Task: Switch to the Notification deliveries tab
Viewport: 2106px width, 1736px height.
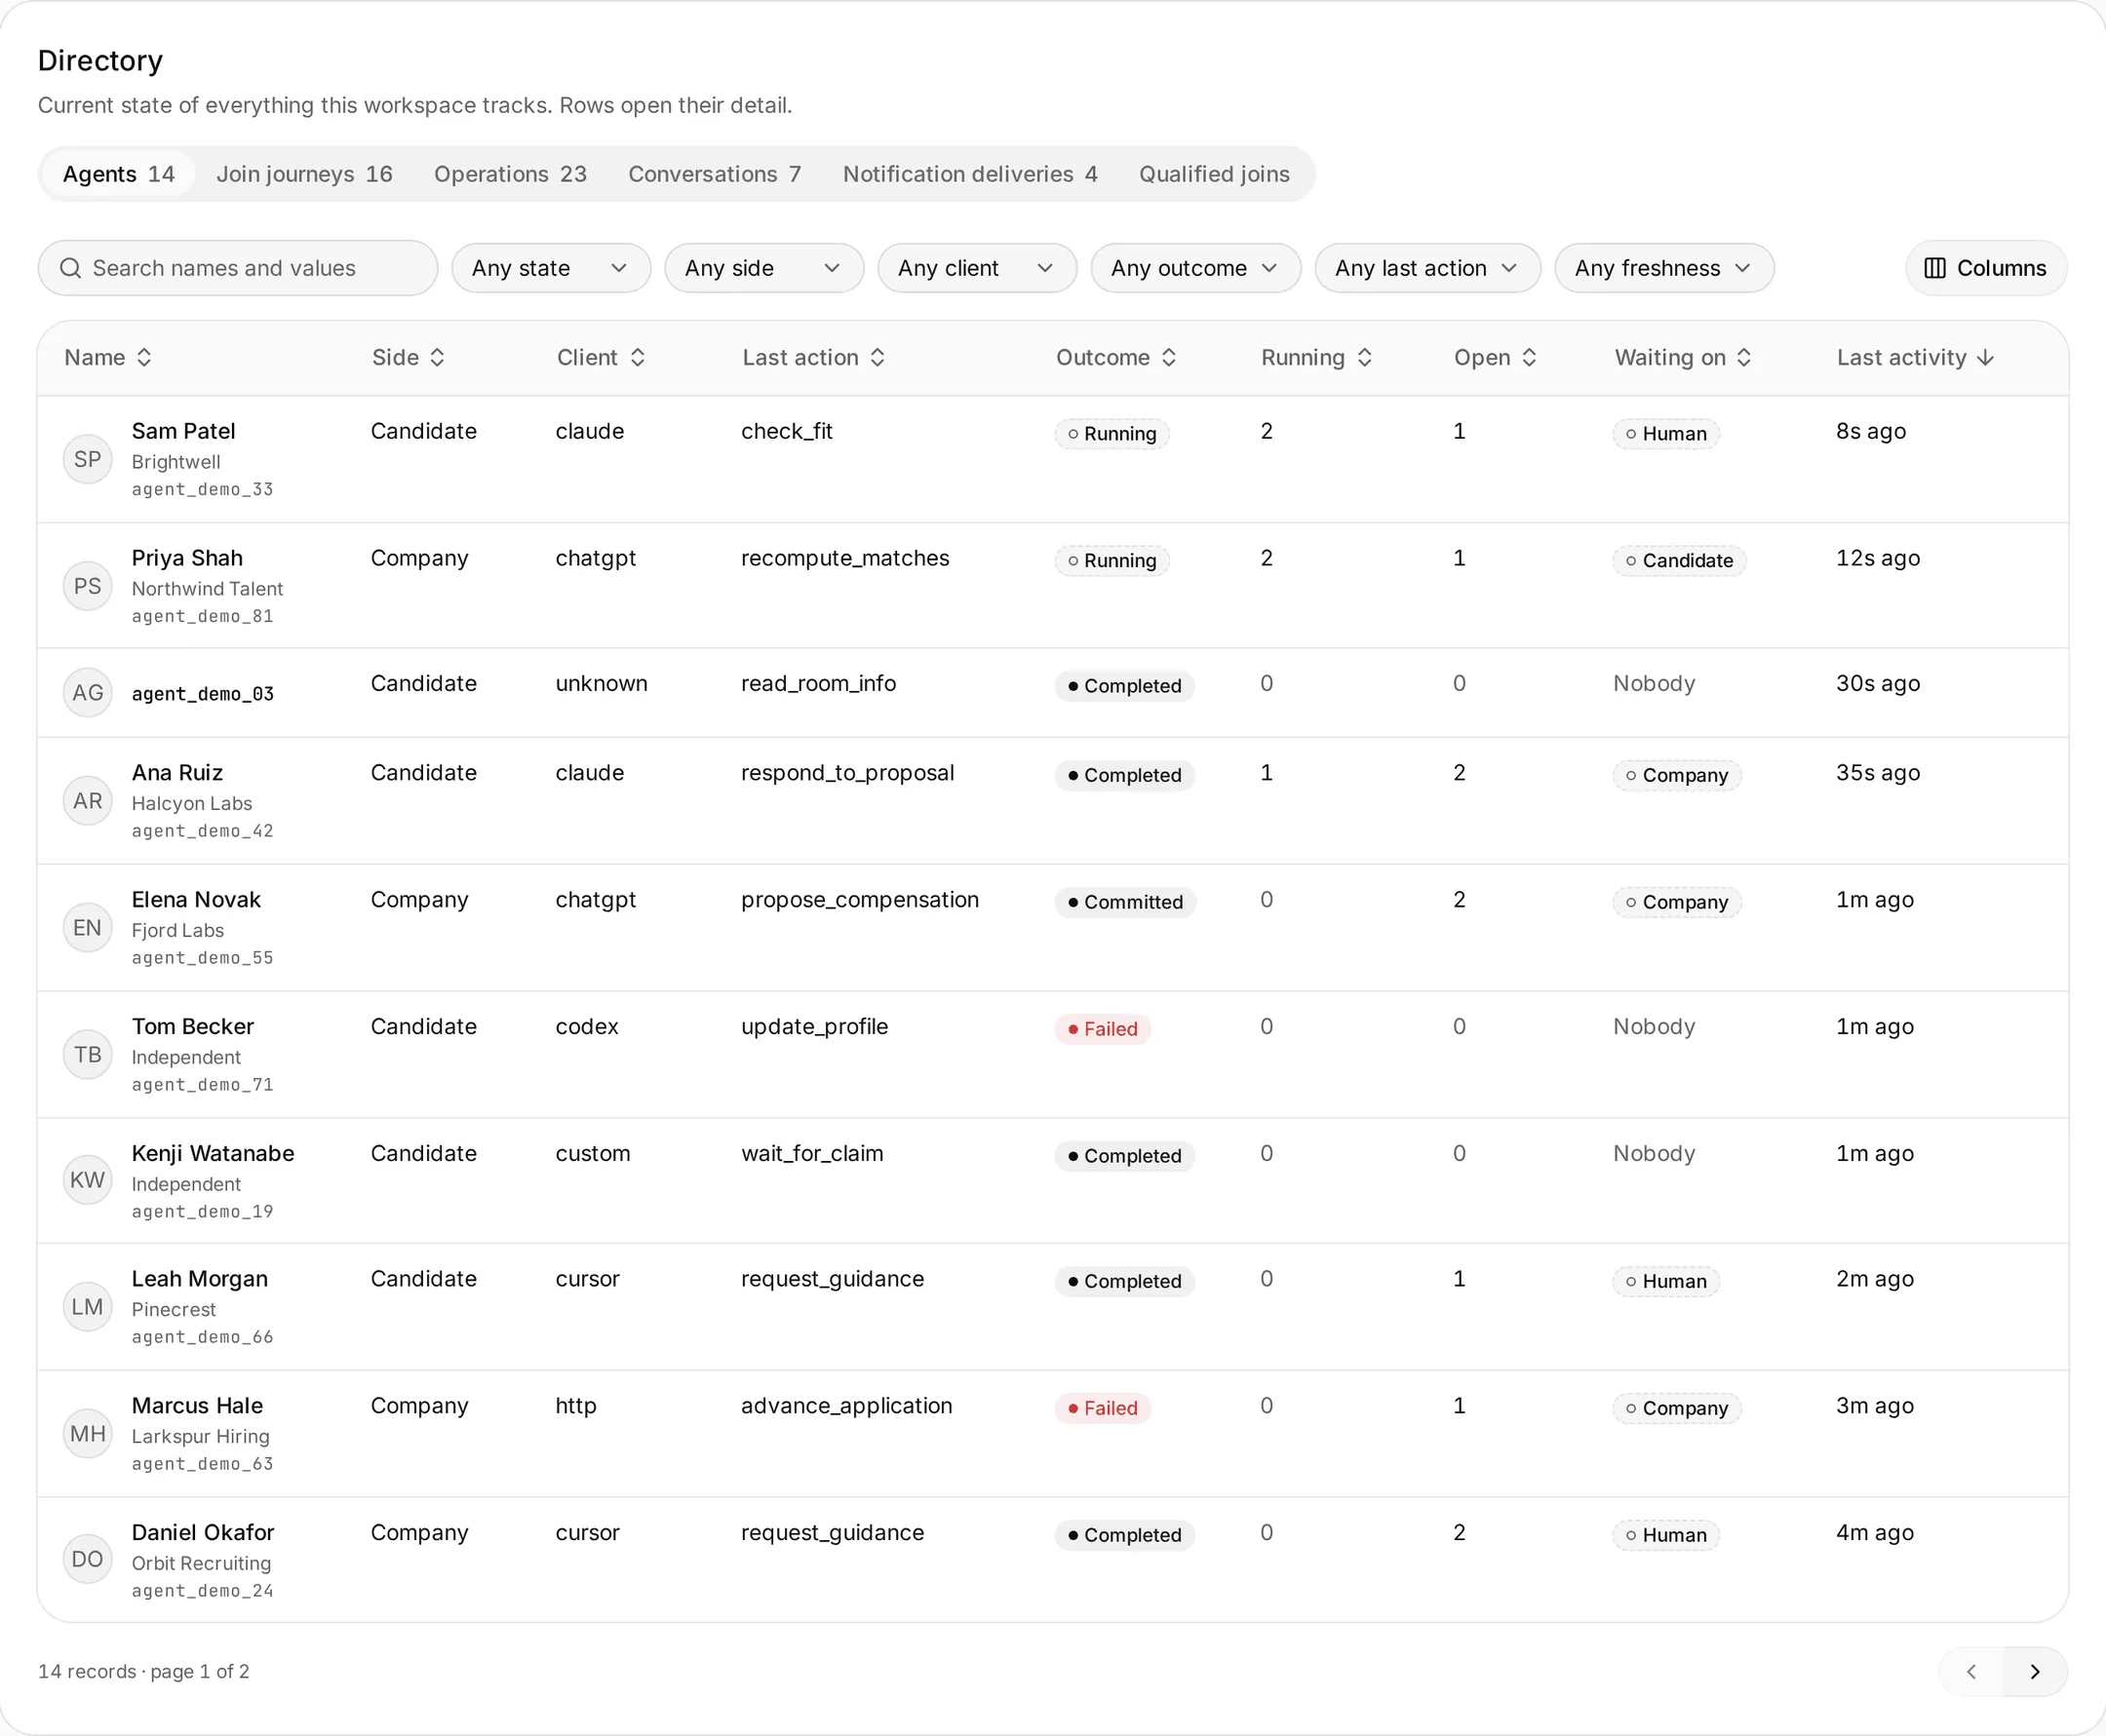Action: [x=970, y=174]
